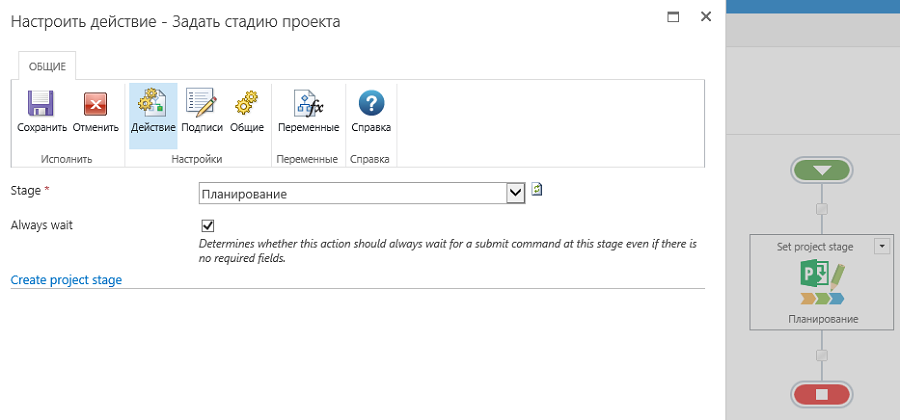Switch to the ОБЩИЕ ribbon tab

click(x=48, y=67)
